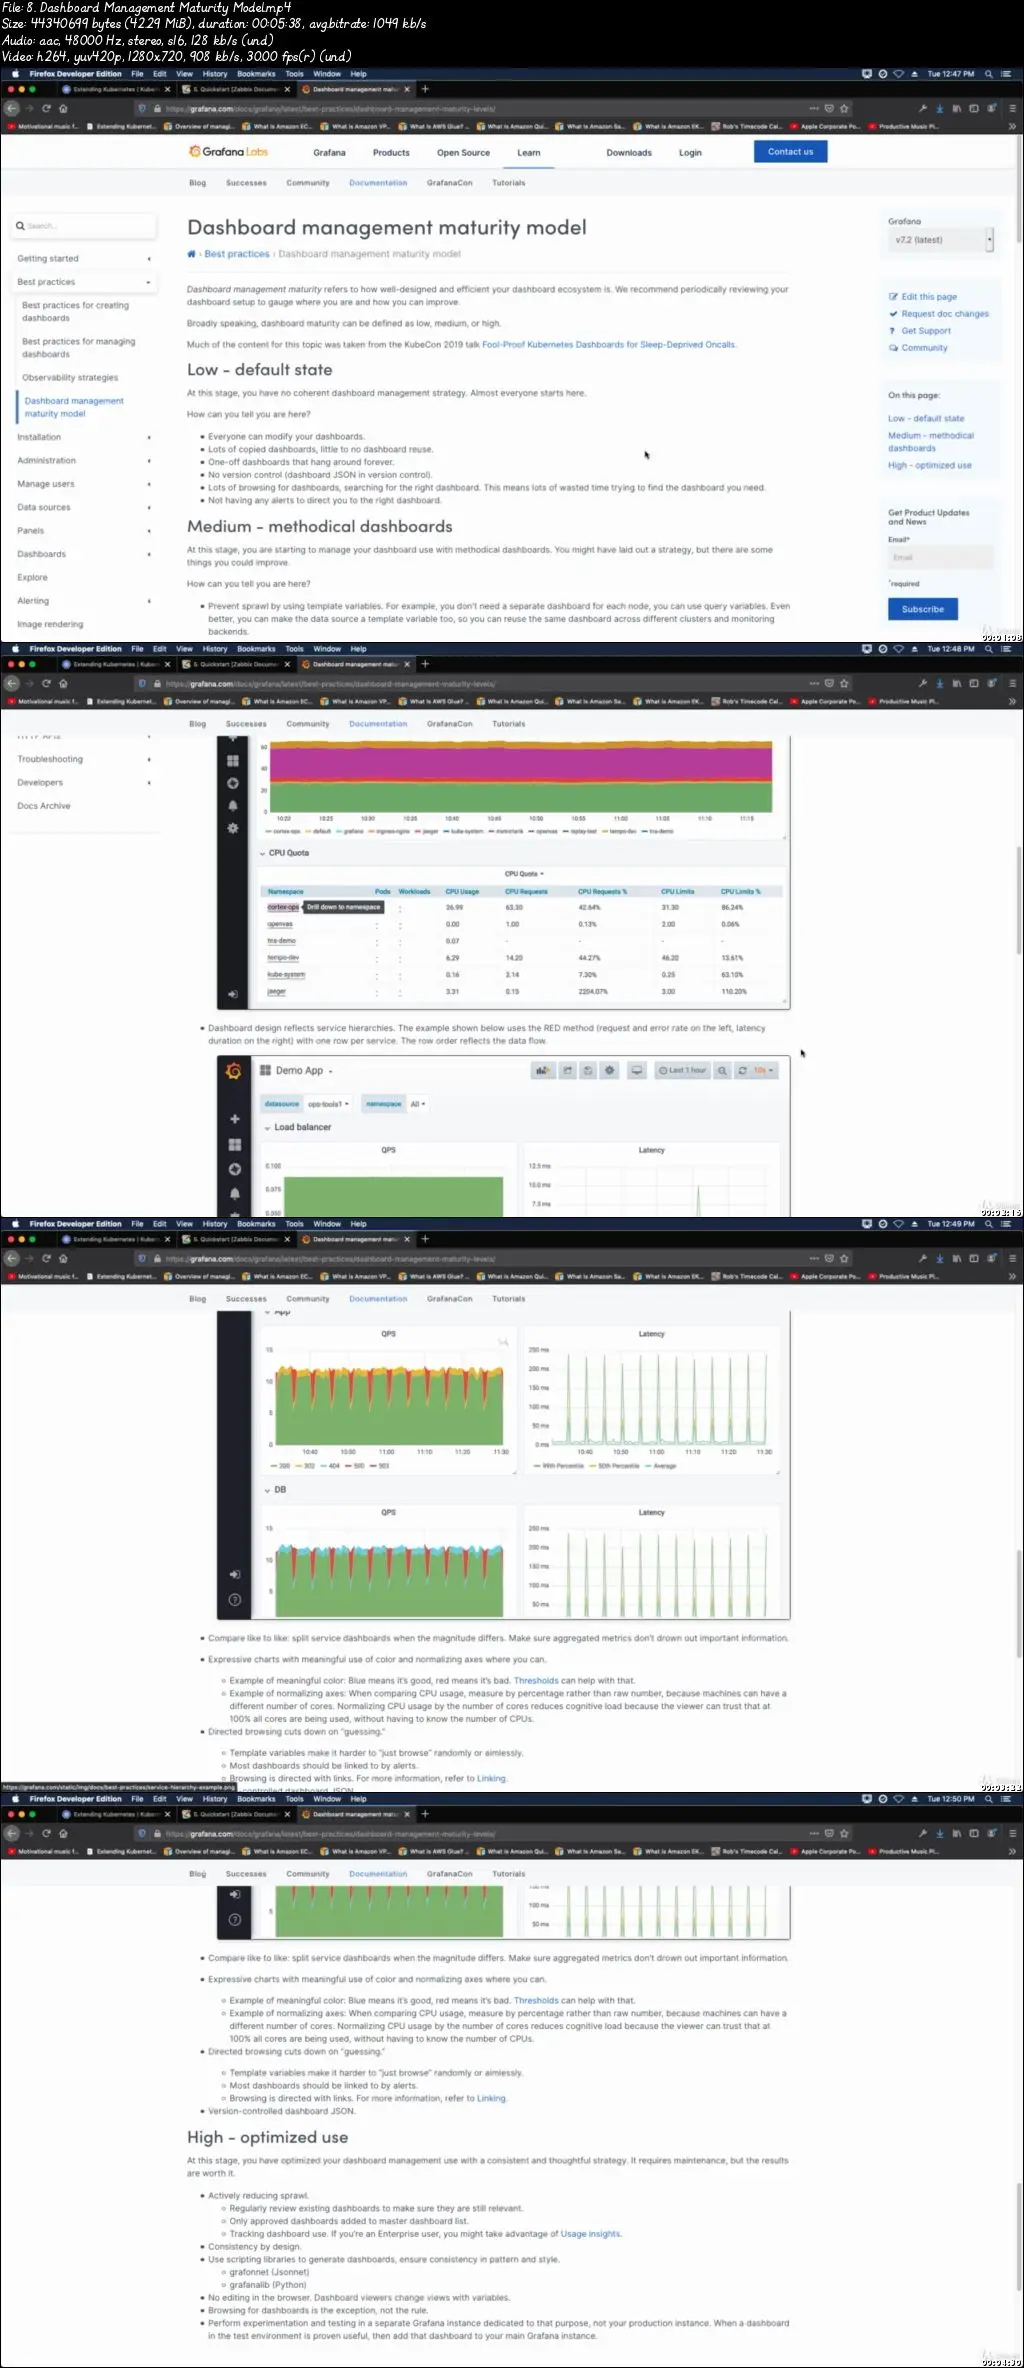This screenshot has height=2368, width=1024.
Task: Open the Last 1 hour time picker
Action: [682, 1070]
